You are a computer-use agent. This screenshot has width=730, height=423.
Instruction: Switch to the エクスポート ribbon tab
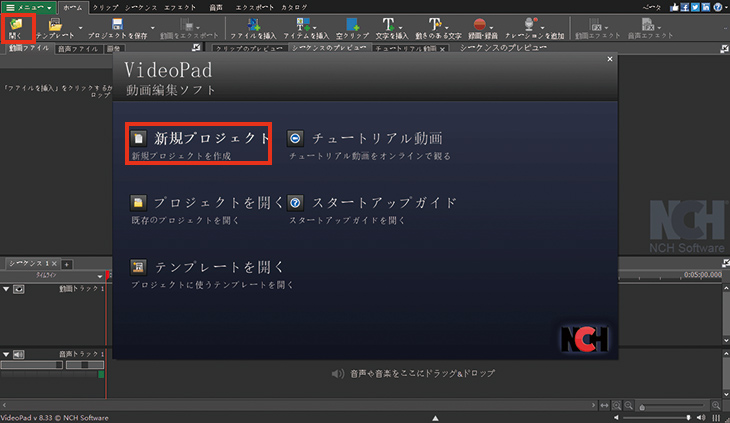click(257, 7)
